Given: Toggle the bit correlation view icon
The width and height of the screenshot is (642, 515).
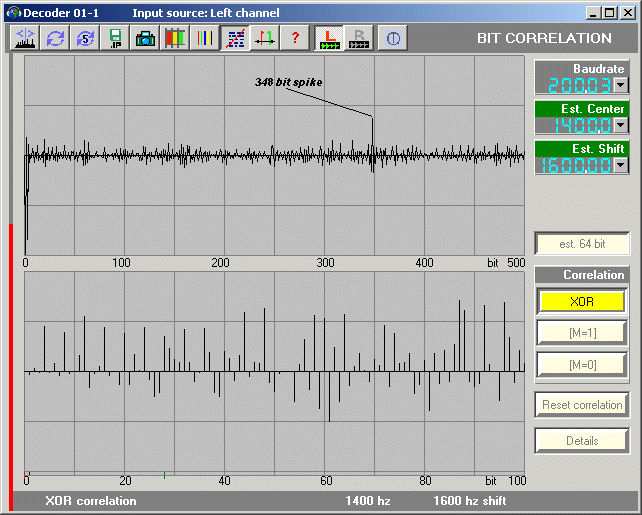Looking at the screenshot, I should point(236,38).
